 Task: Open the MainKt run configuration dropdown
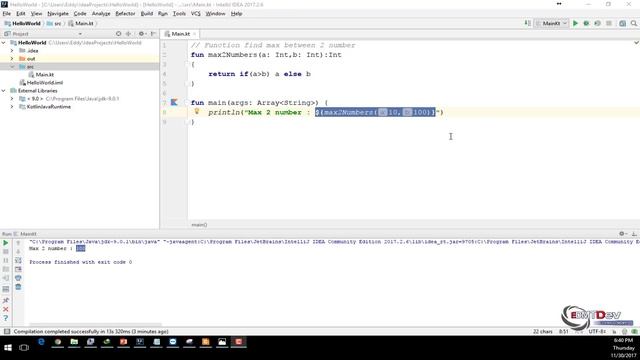552,23
